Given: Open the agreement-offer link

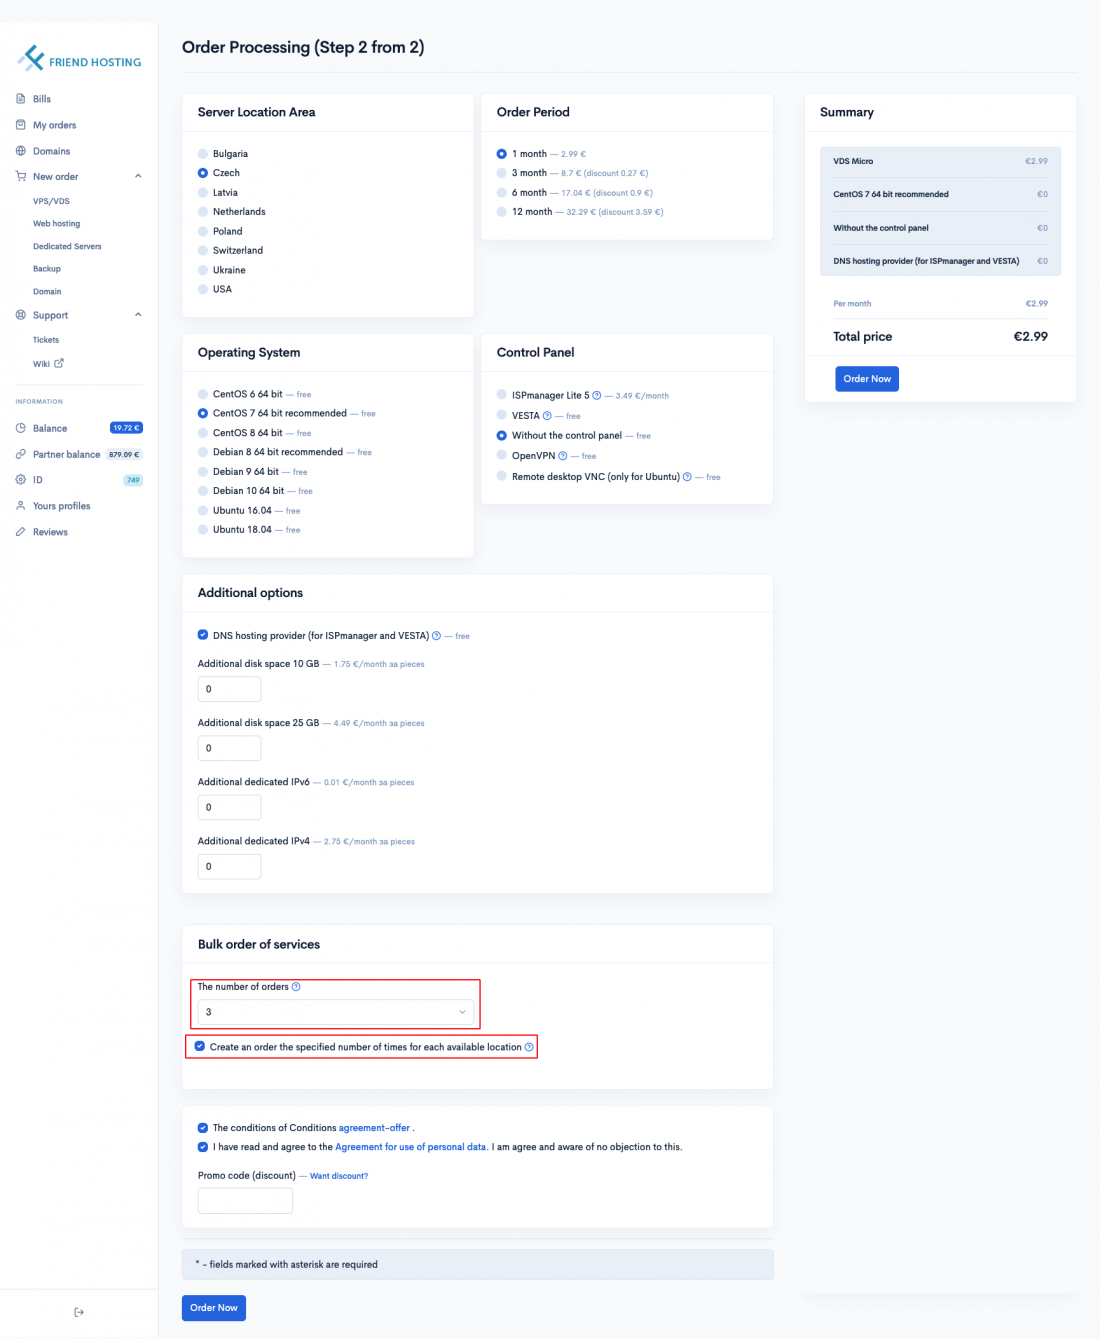Looking at the screenshot, I should coord(374,1128).
